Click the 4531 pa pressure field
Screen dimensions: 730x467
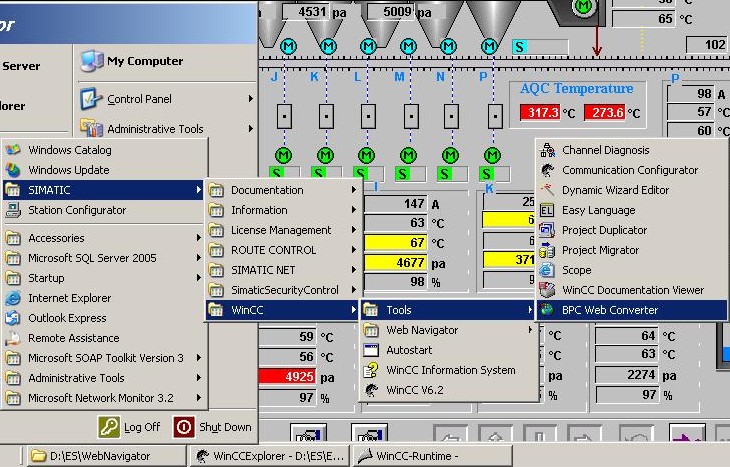point(306,12)
